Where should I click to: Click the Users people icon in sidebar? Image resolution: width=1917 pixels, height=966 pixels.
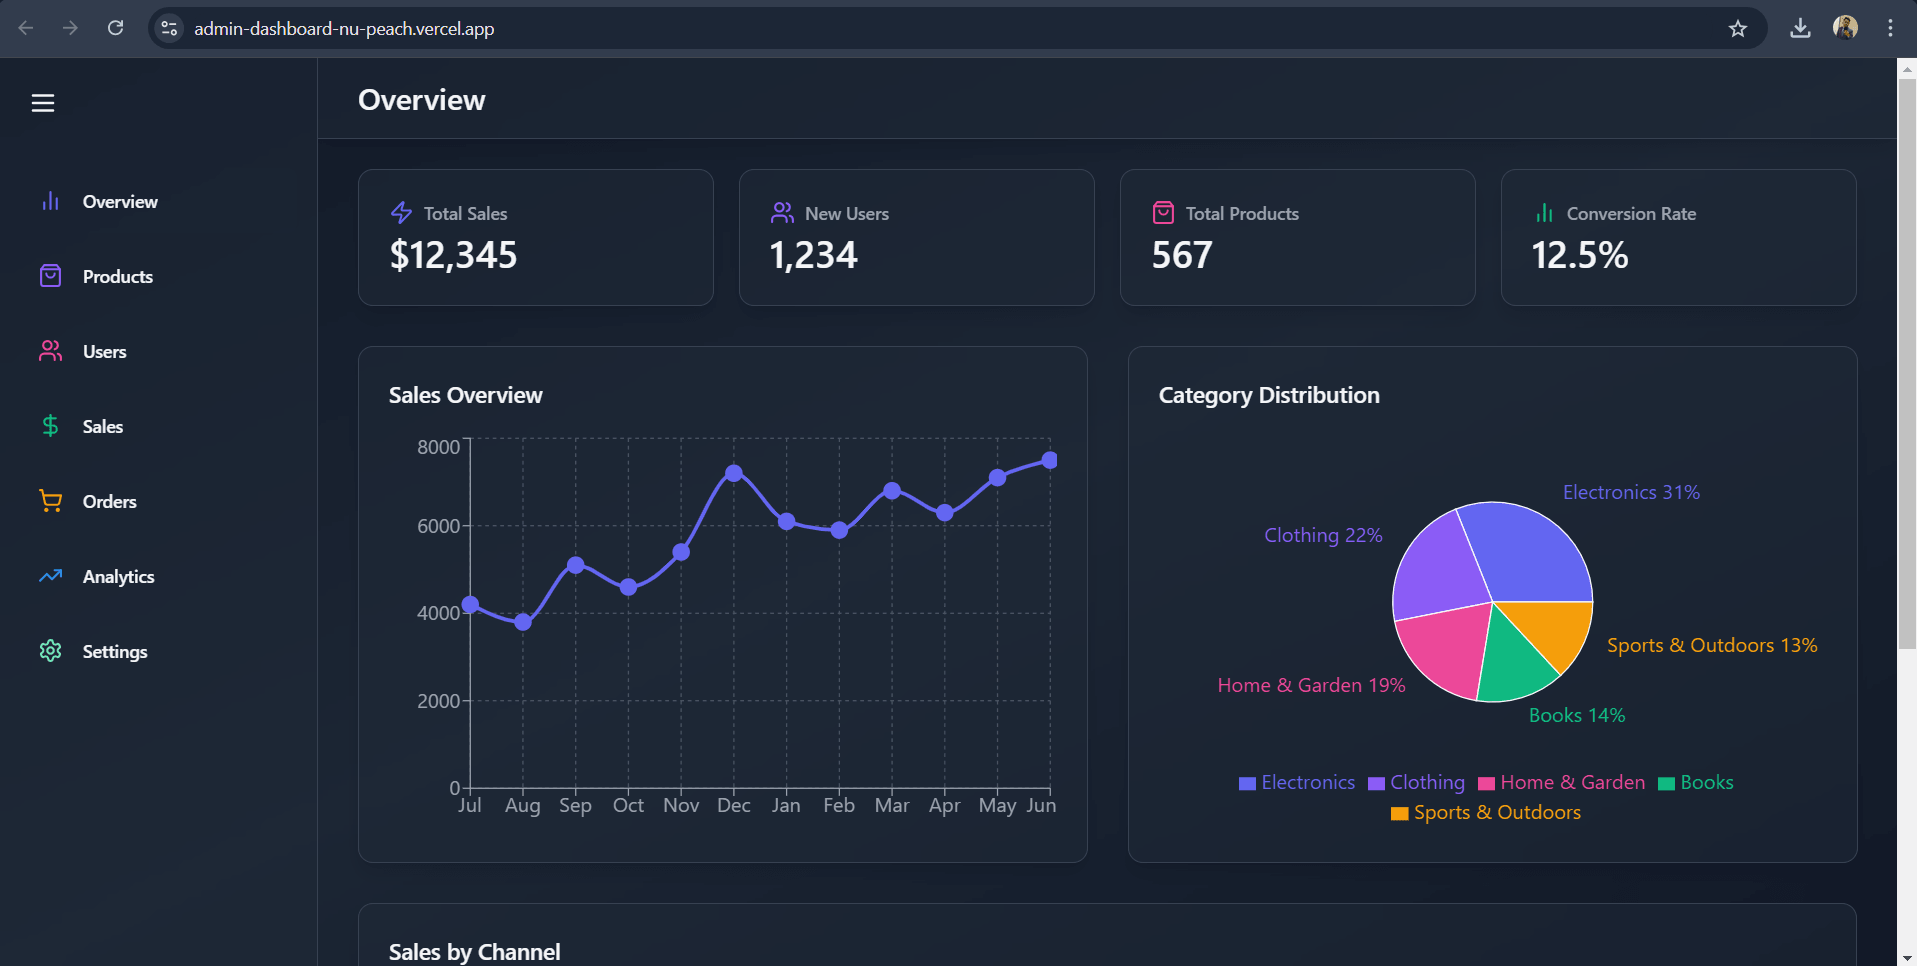[50, 351]
